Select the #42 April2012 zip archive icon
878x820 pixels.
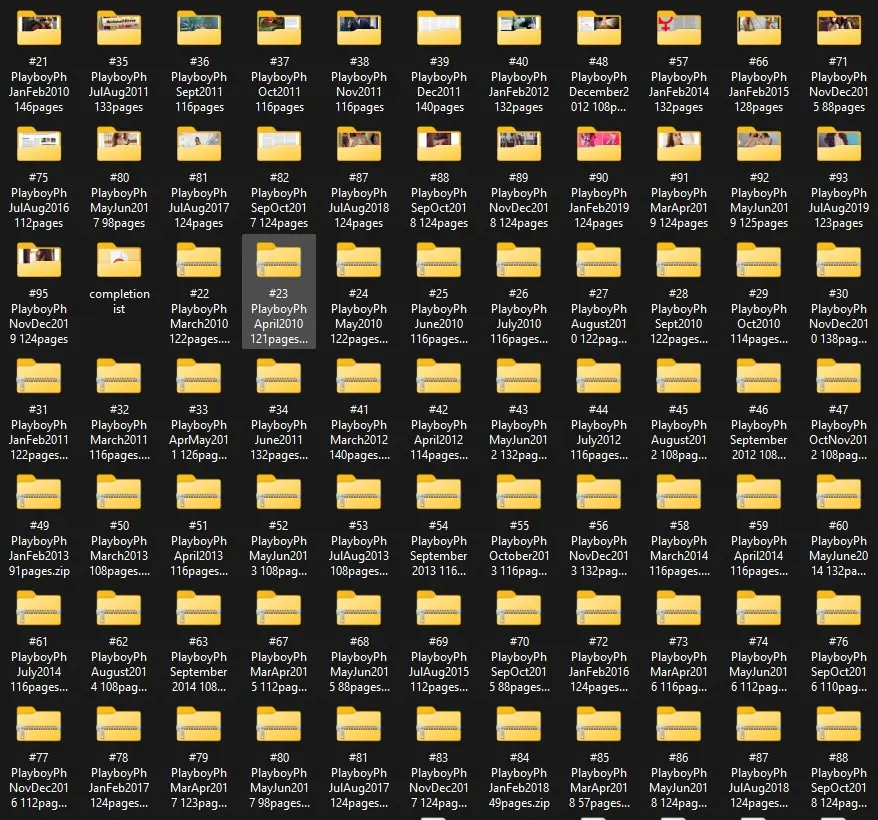[x=439, y=376]
